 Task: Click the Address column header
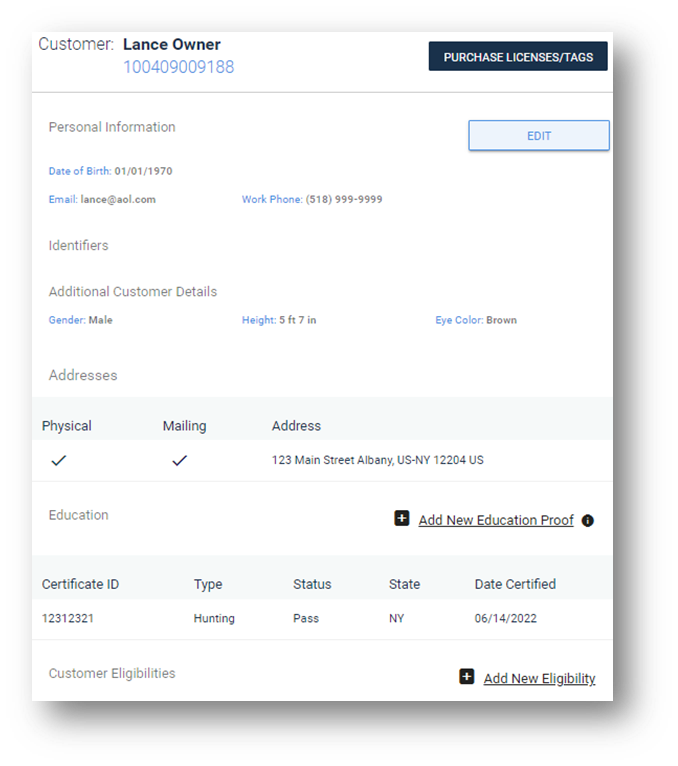pos(296,426)
